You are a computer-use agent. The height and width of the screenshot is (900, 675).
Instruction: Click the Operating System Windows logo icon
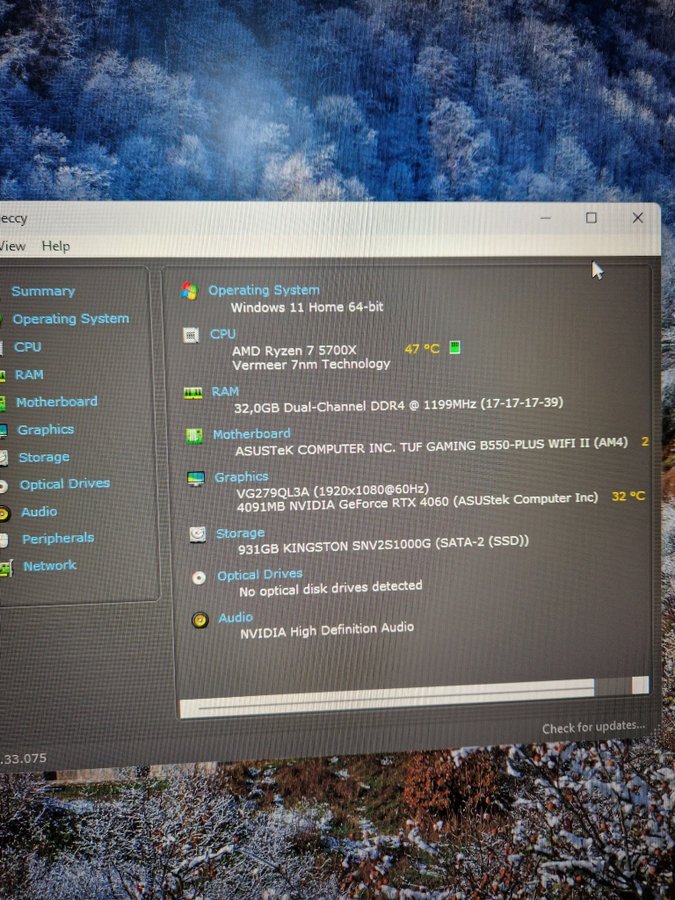(x=189, y=291)
